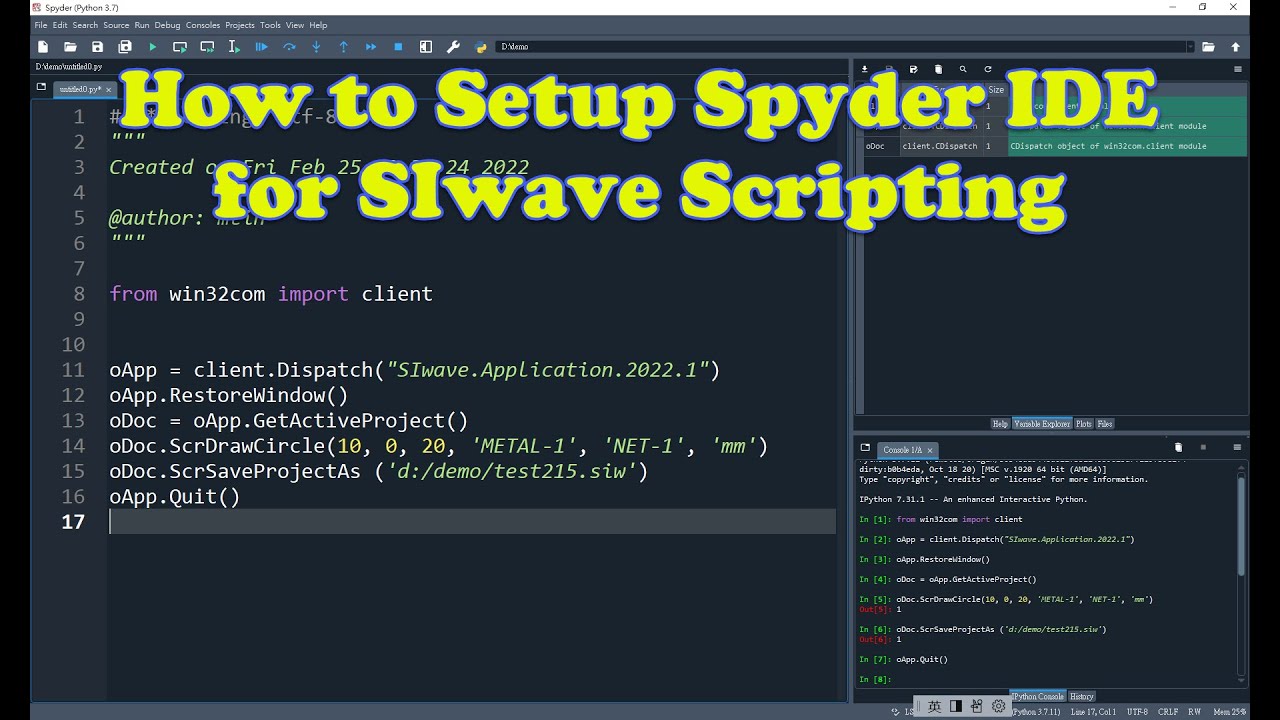1280x720 pixels.
Task: Run the file with the green play icon
Action: [x=153, y=47]
